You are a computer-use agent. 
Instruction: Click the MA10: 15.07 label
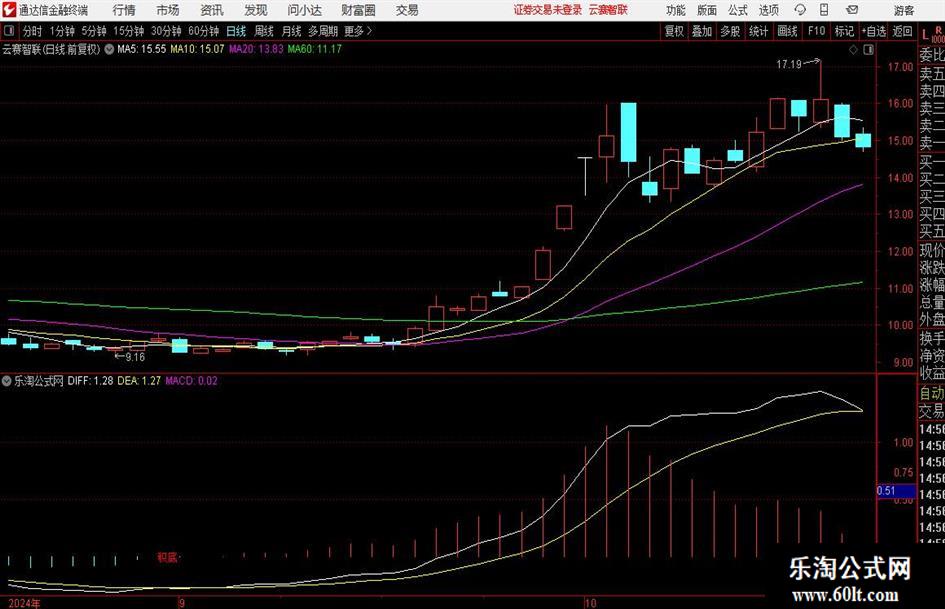(x=197, y=49)
